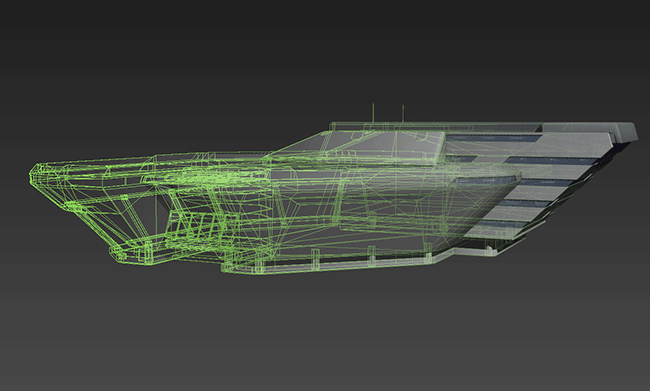Select the flat bottom hull plate
The image size is (650, 391).
(x=332, y=264)
